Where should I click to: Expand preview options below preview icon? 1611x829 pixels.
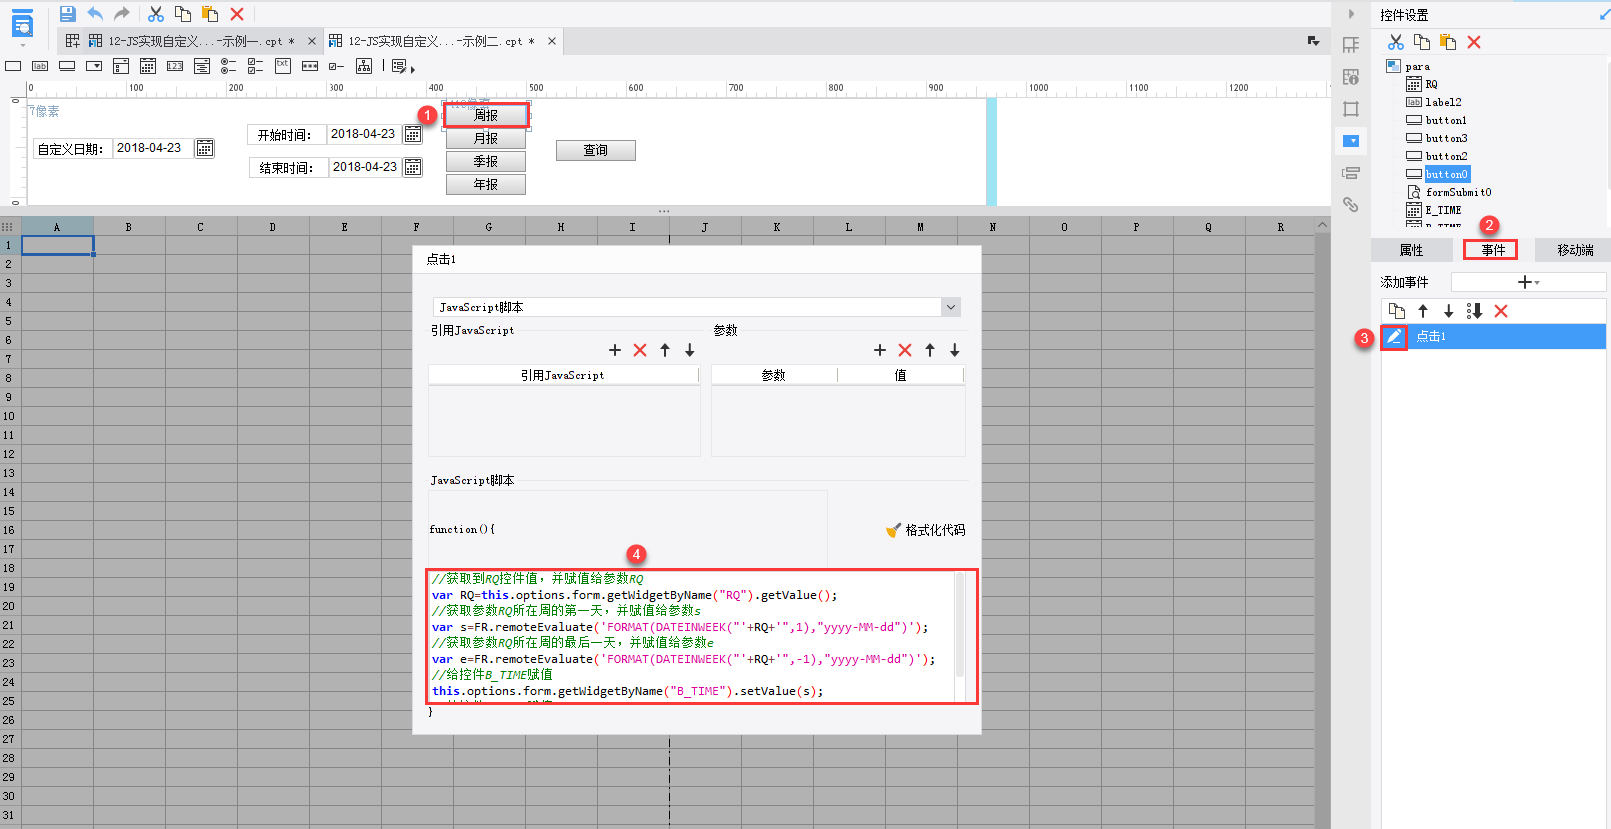pos(22,46)
